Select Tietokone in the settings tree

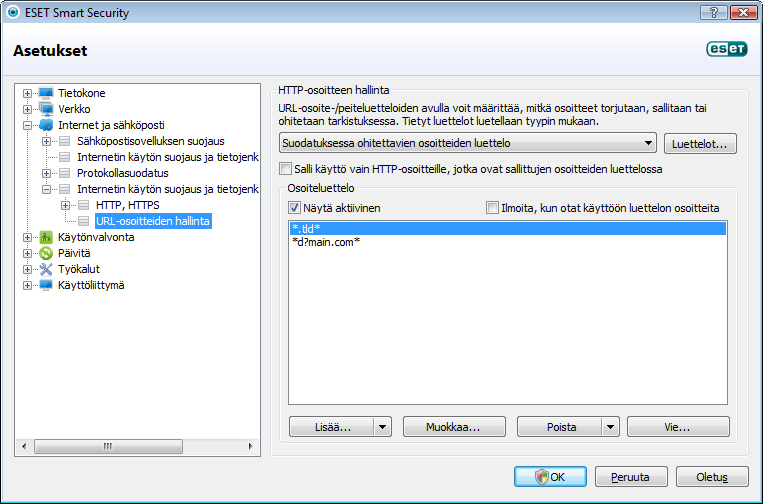point(82,93)
